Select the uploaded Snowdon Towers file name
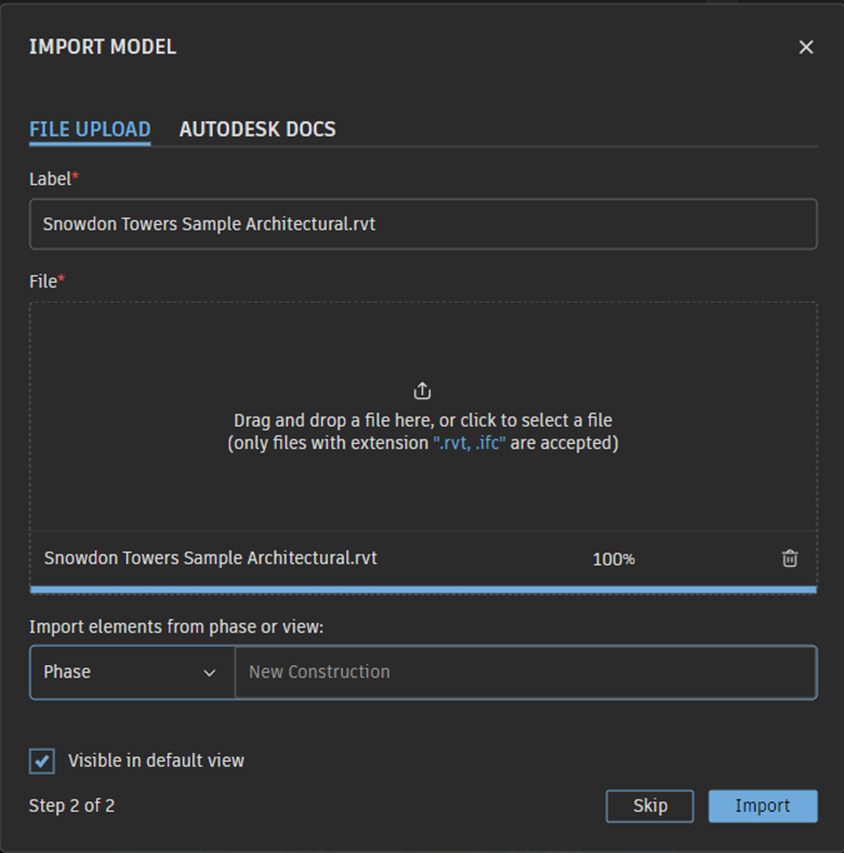This screenshot has width=844, height=853. [x=211, y=558]
